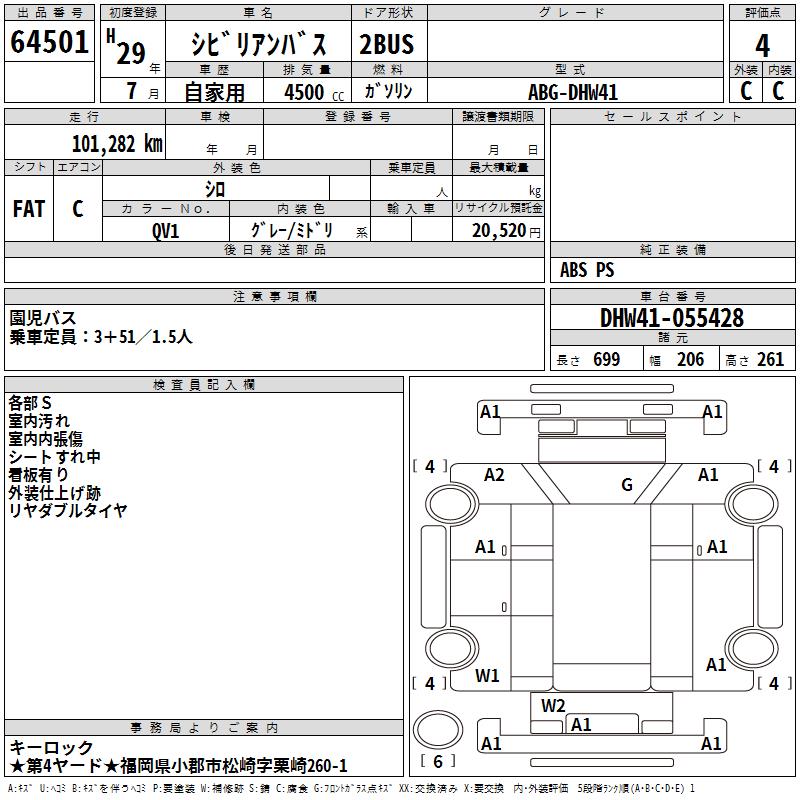800x800 pixels.
Task: Select the color number QV1
Action: coord(165,231)
